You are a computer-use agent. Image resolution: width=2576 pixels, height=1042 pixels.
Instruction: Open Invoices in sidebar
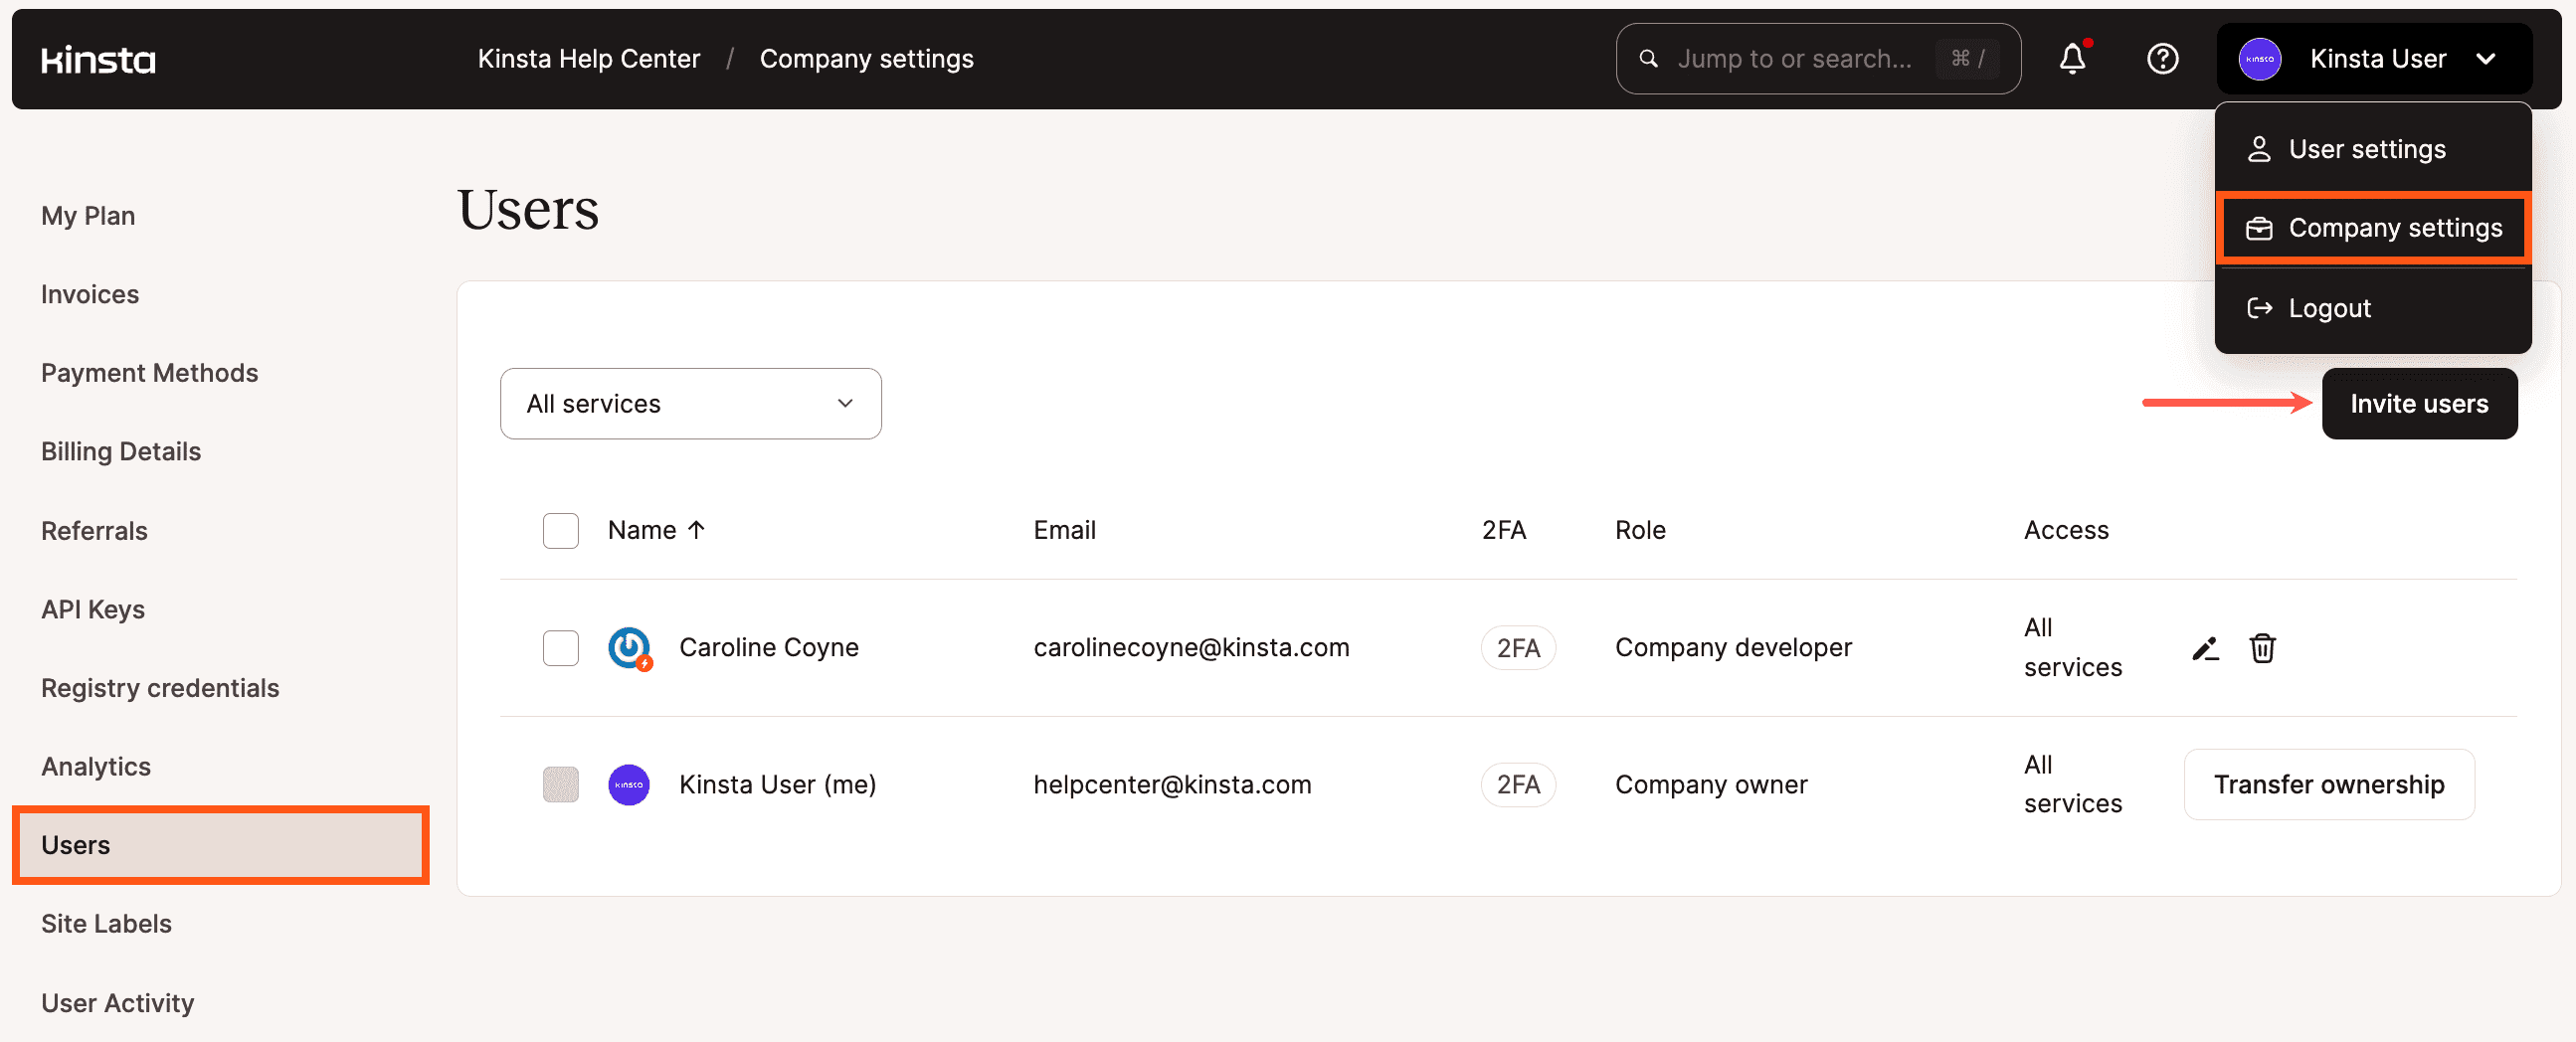pyautogui.click(x=90, y=294)
